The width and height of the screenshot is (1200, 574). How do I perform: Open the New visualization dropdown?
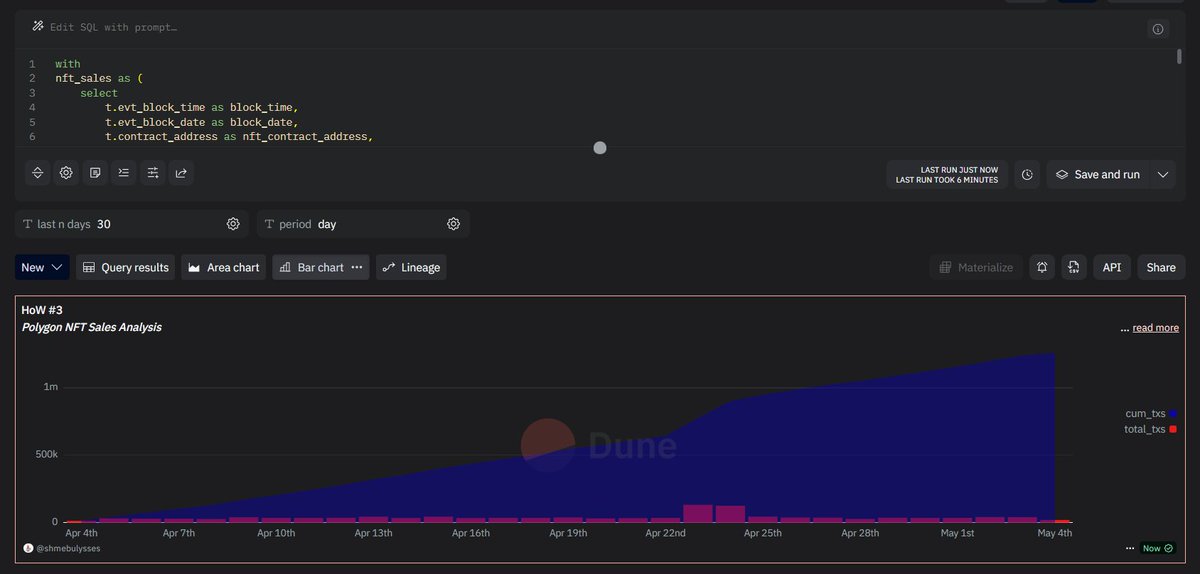(42, 267)
